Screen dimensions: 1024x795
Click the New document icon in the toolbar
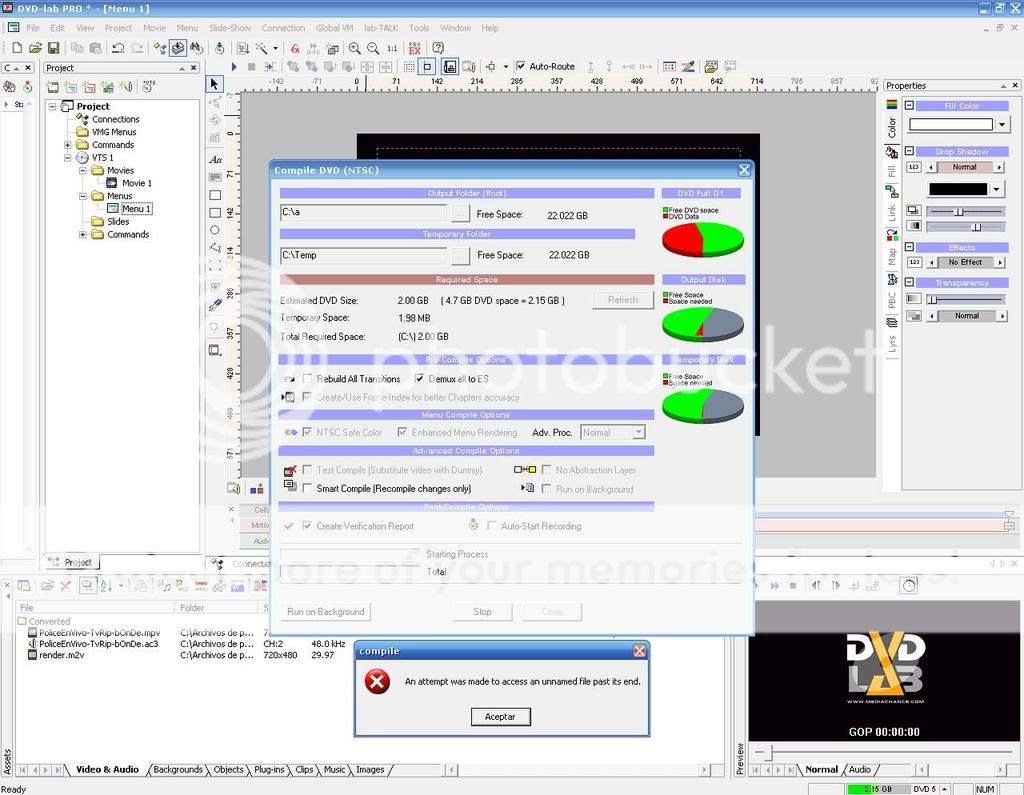[17, 48]
